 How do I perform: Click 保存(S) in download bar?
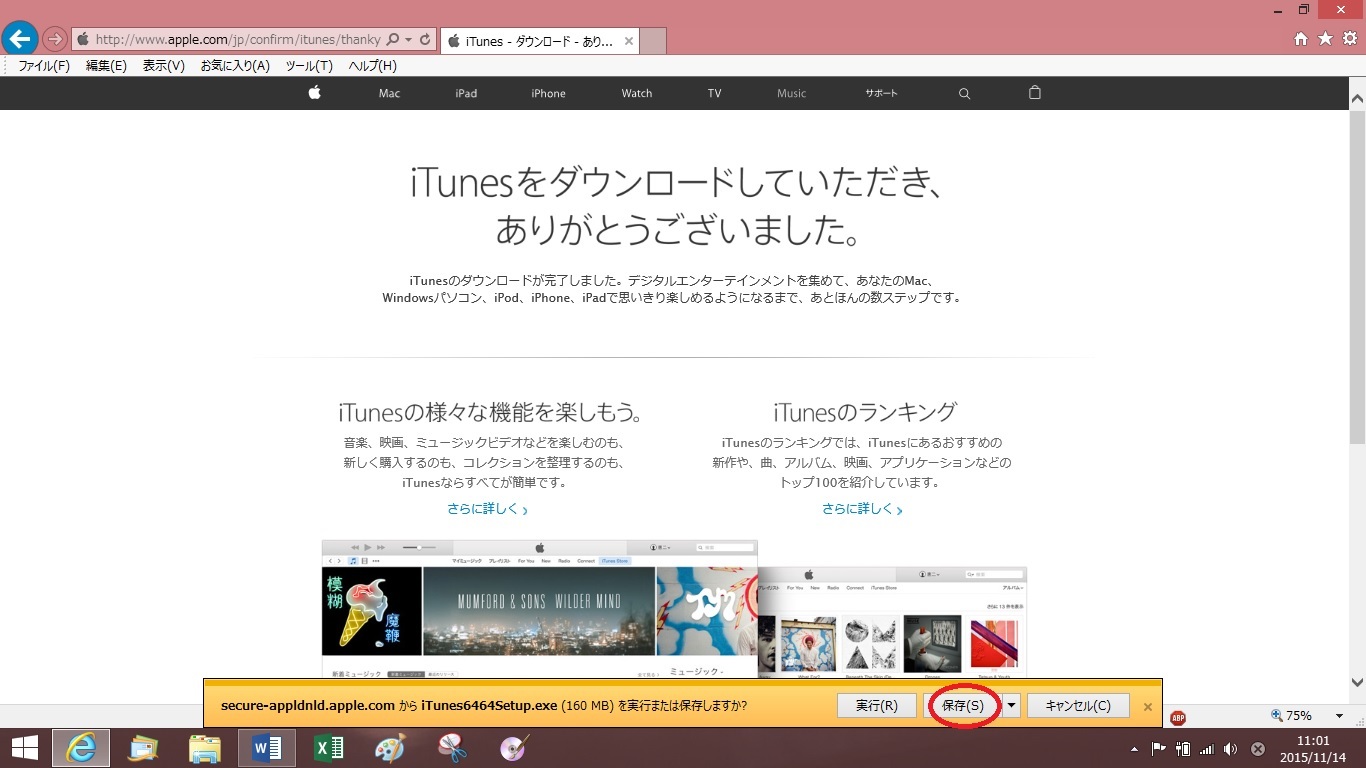click(963, 705)
